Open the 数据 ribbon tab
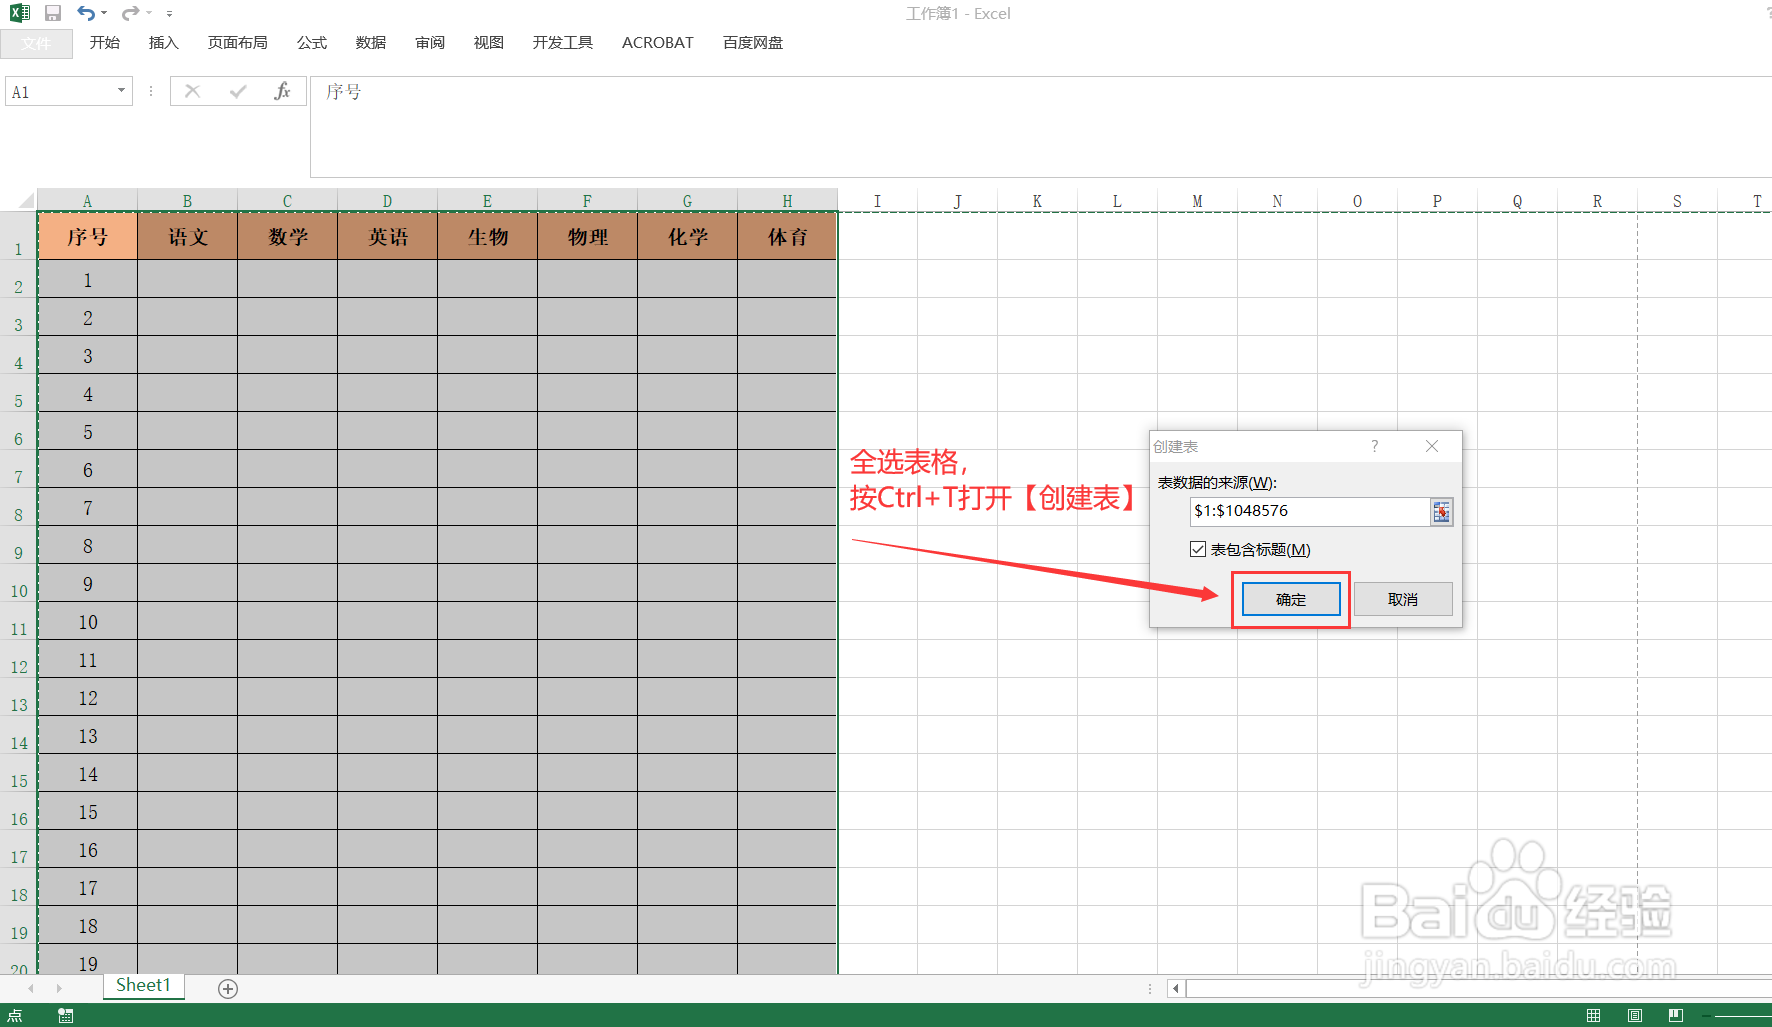The width and height of the screenshot is (1772, 1027). tap(371, 43)
